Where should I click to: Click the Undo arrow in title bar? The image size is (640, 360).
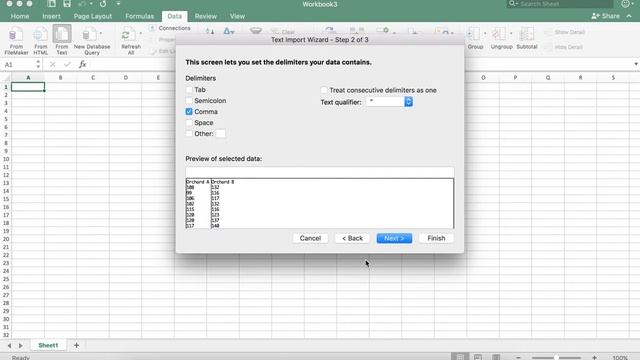(x=82, y=4)
